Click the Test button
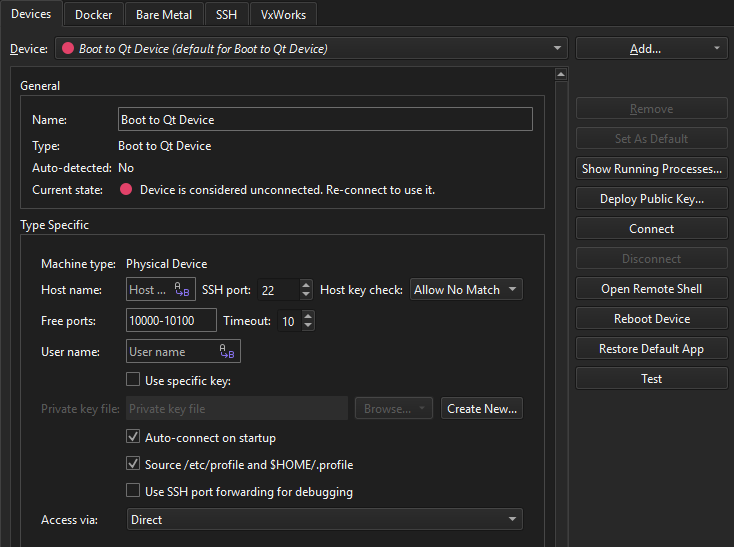Image resolution: width=734 pixels, height=547 pixels. pyautogui.click(x=652, y=379)
